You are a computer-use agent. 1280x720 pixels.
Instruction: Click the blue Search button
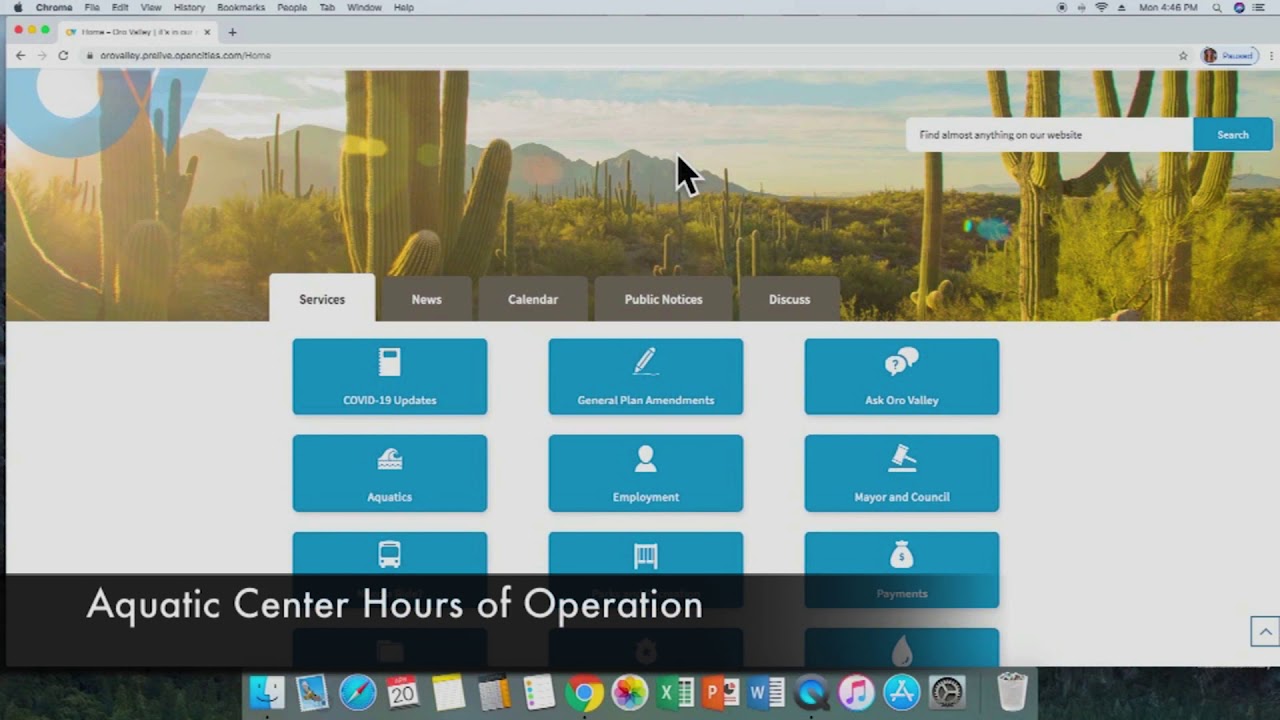click(x=1233, y=135)
